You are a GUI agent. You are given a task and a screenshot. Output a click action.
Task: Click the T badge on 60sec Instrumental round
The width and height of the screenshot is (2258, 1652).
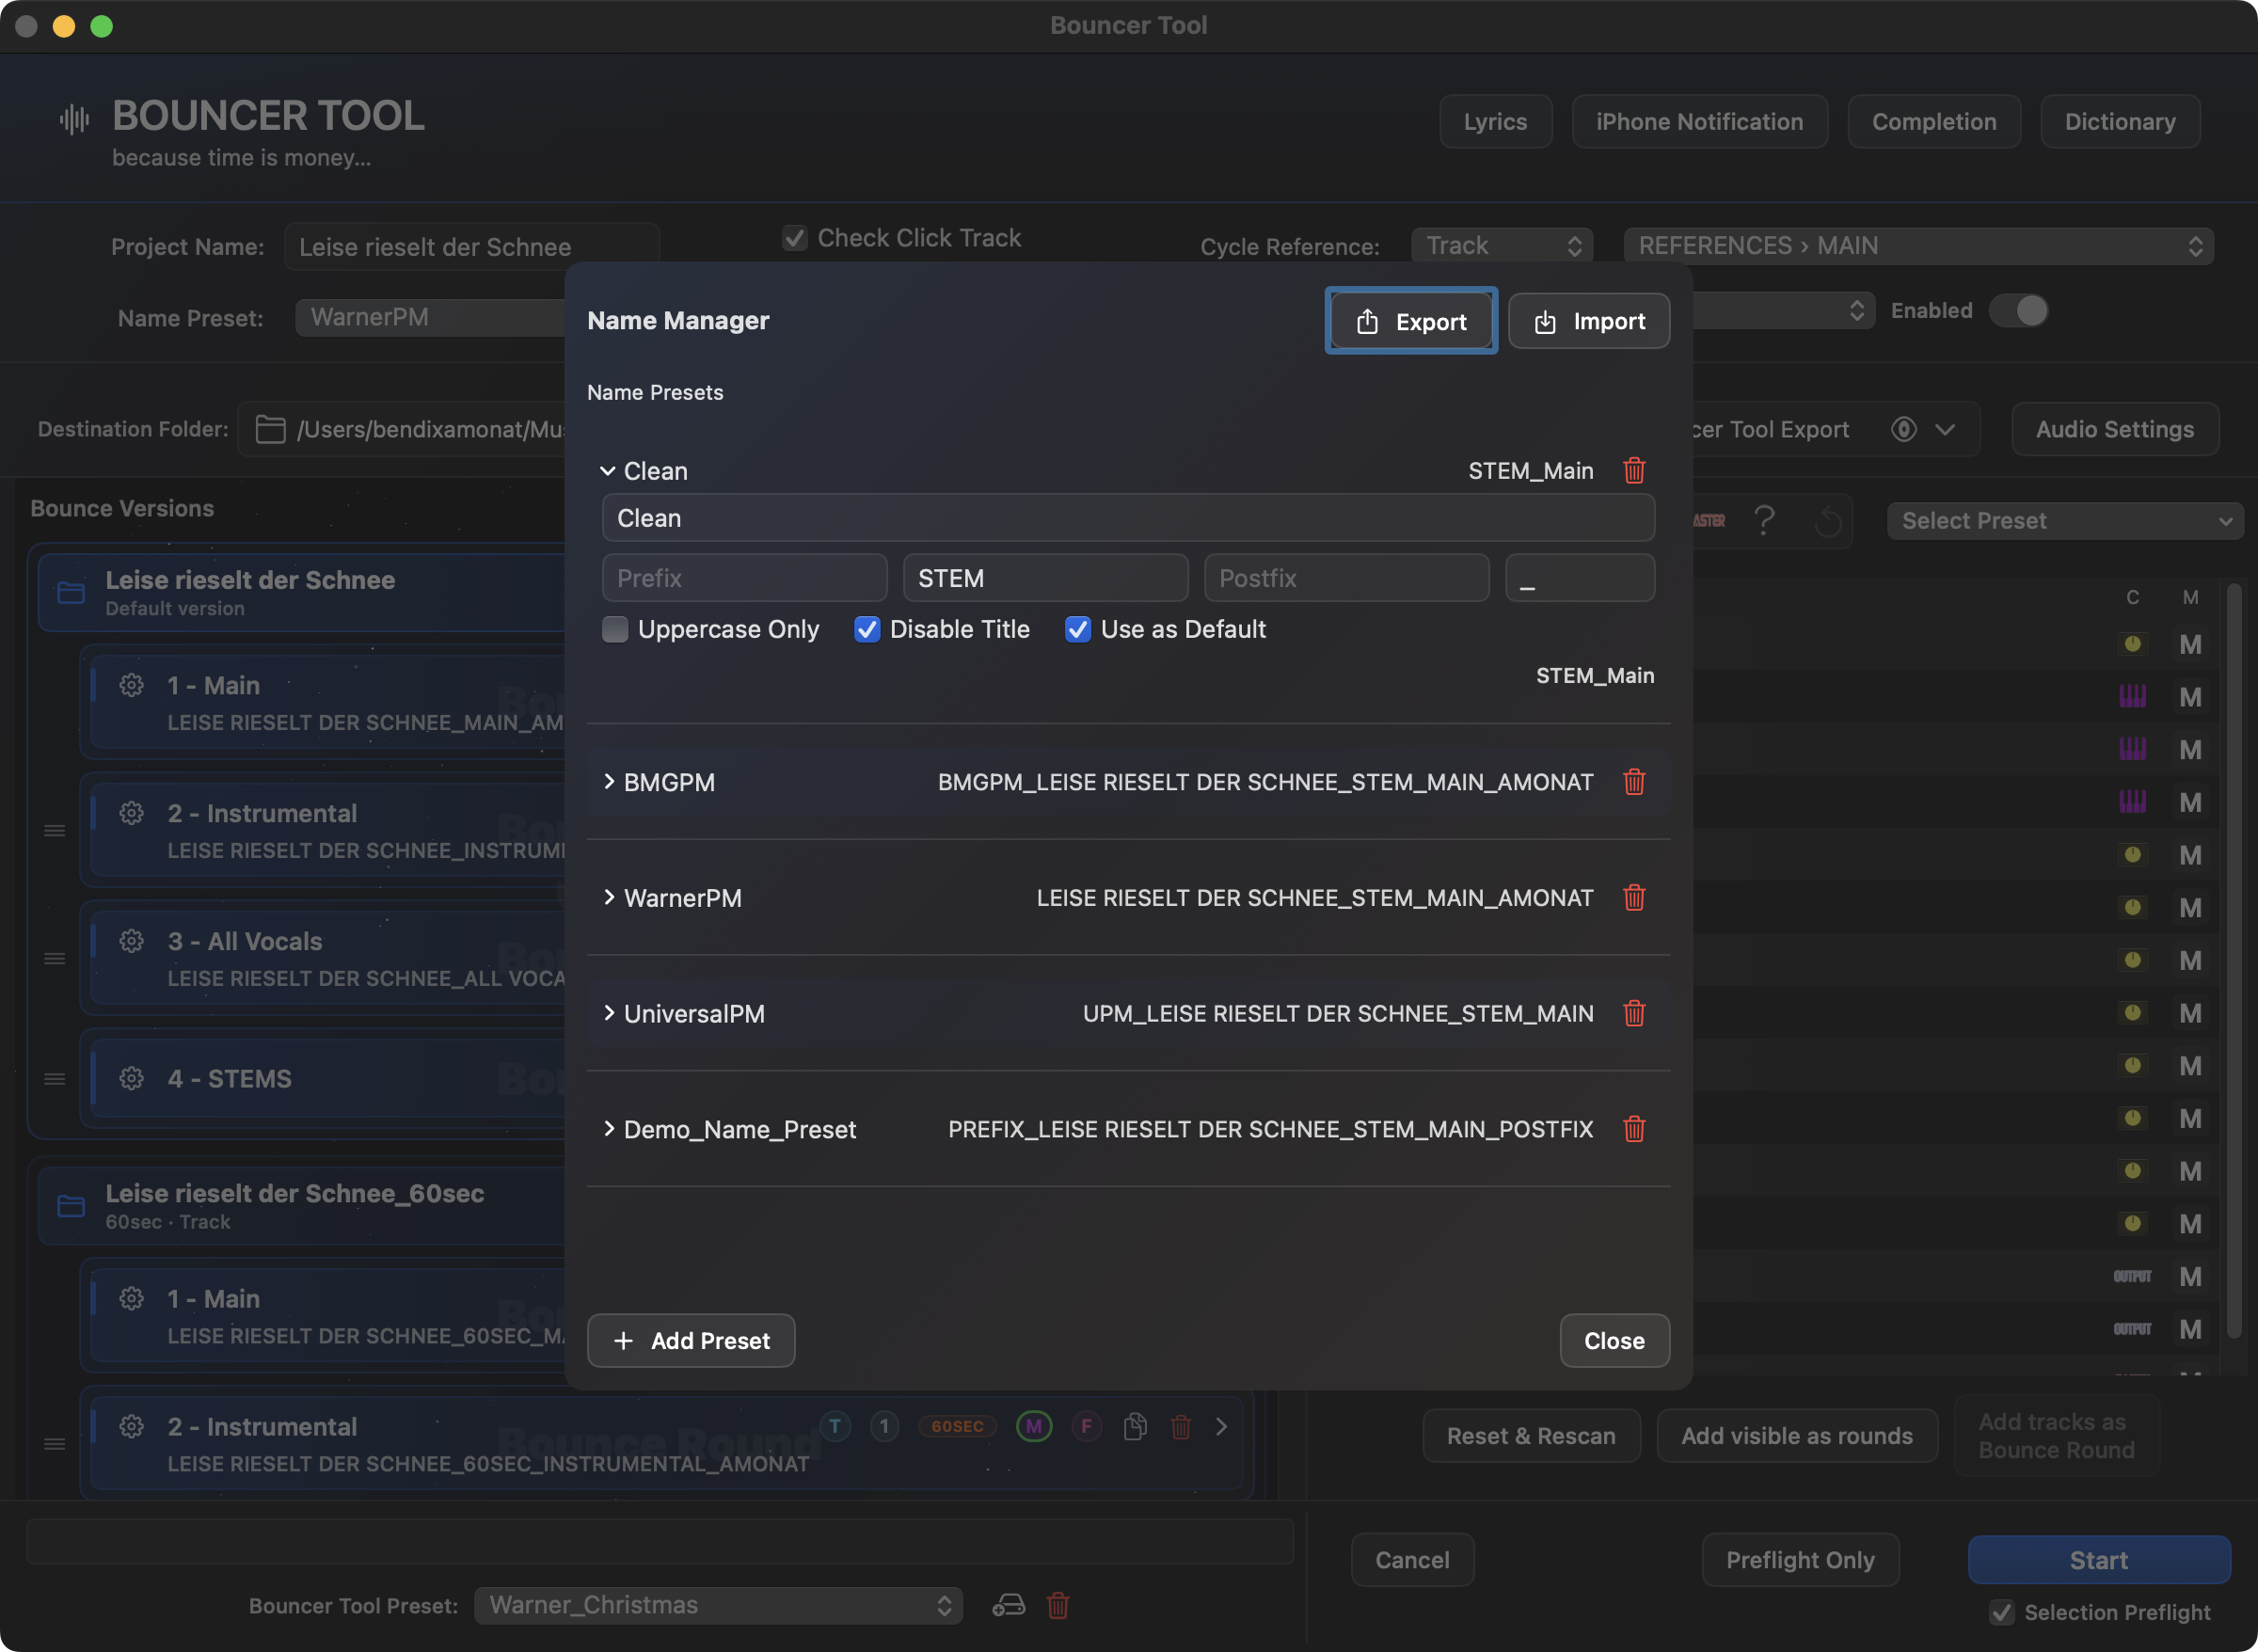pyautogui.click(x=835, y=1426)
